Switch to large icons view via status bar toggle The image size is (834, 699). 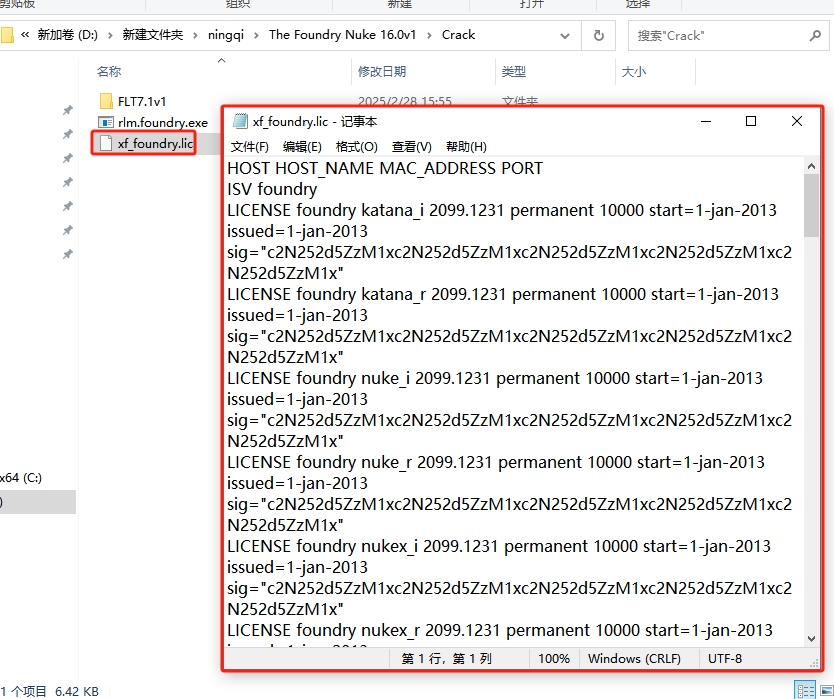(x=826, y=689)
